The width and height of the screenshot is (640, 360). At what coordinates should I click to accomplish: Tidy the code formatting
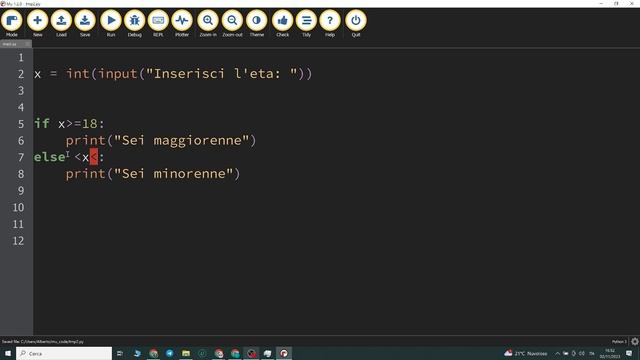[307, 24]
